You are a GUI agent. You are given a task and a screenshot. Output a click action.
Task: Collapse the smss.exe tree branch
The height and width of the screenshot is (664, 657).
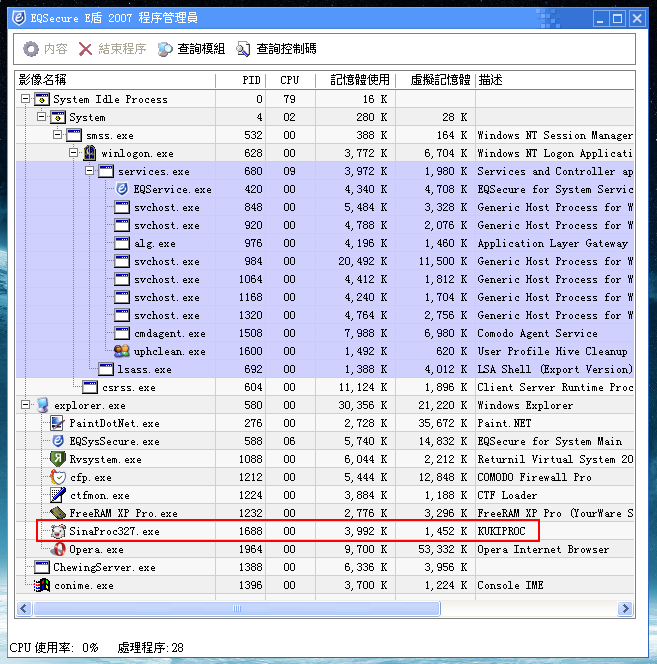pos(58,135)
